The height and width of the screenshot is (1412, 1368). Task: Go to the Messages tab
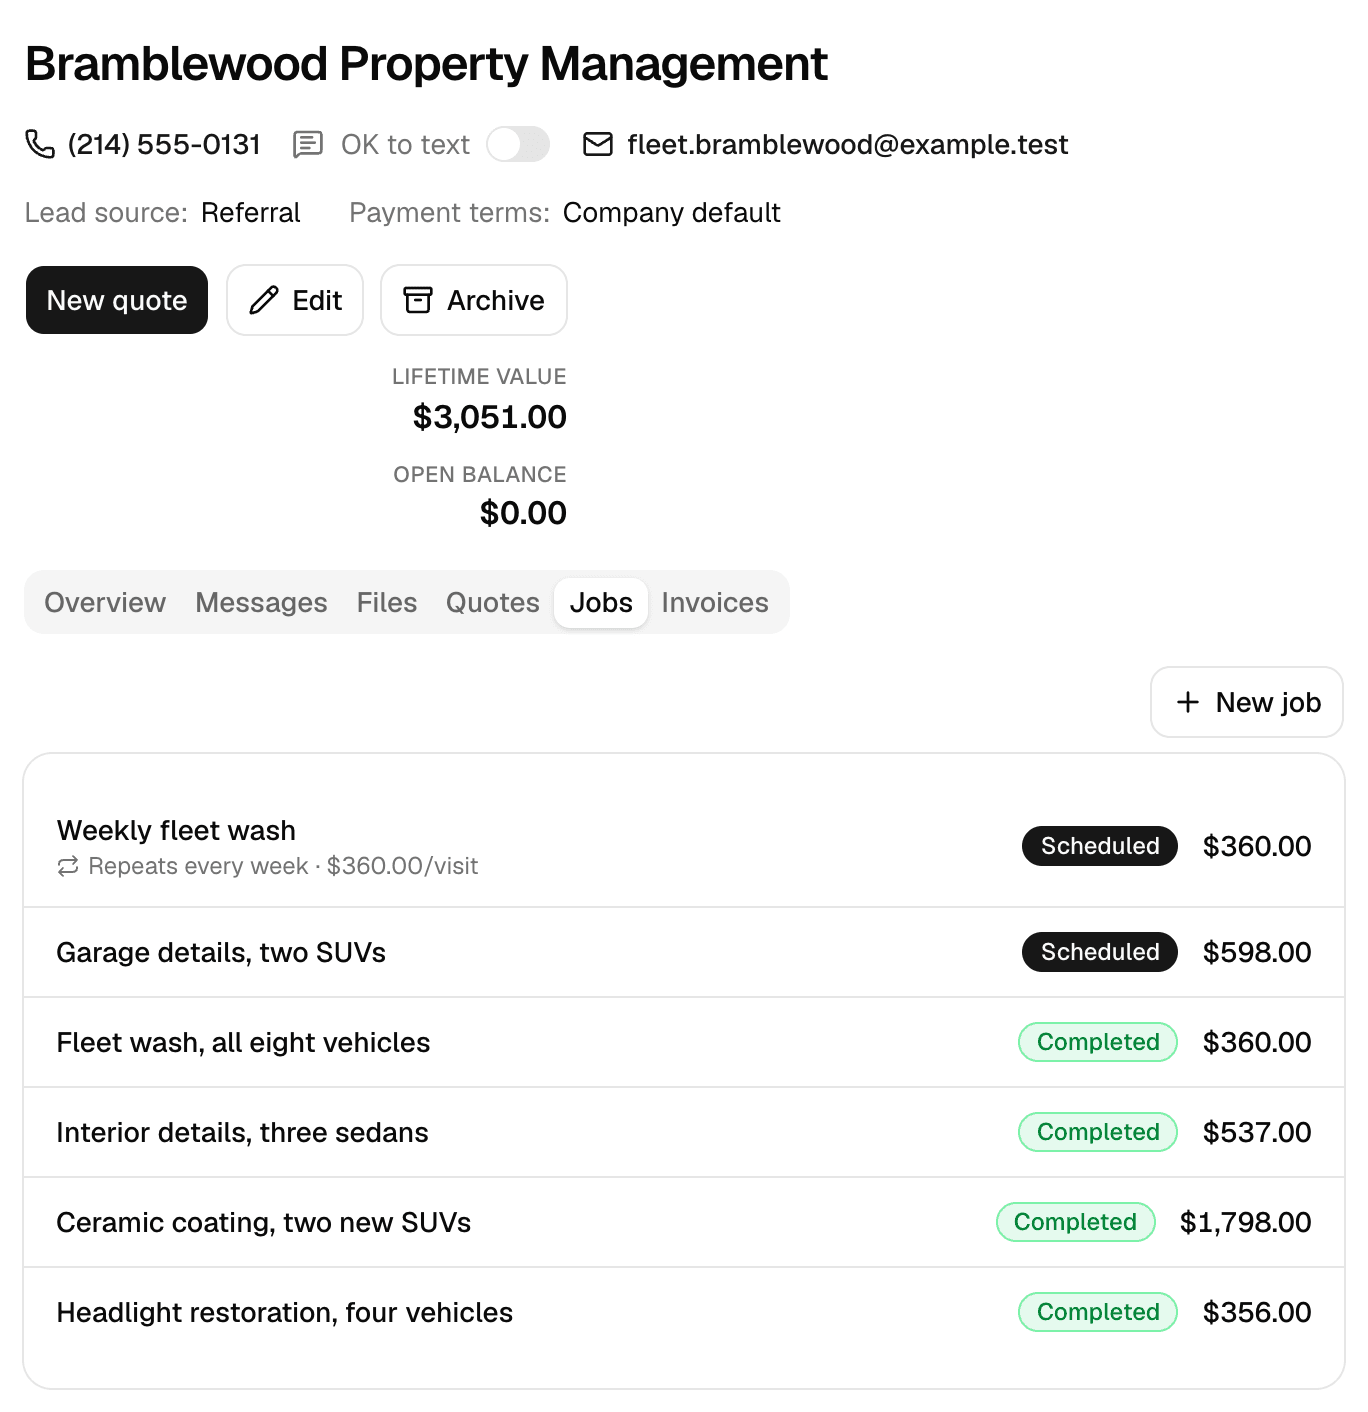(262, 602)
